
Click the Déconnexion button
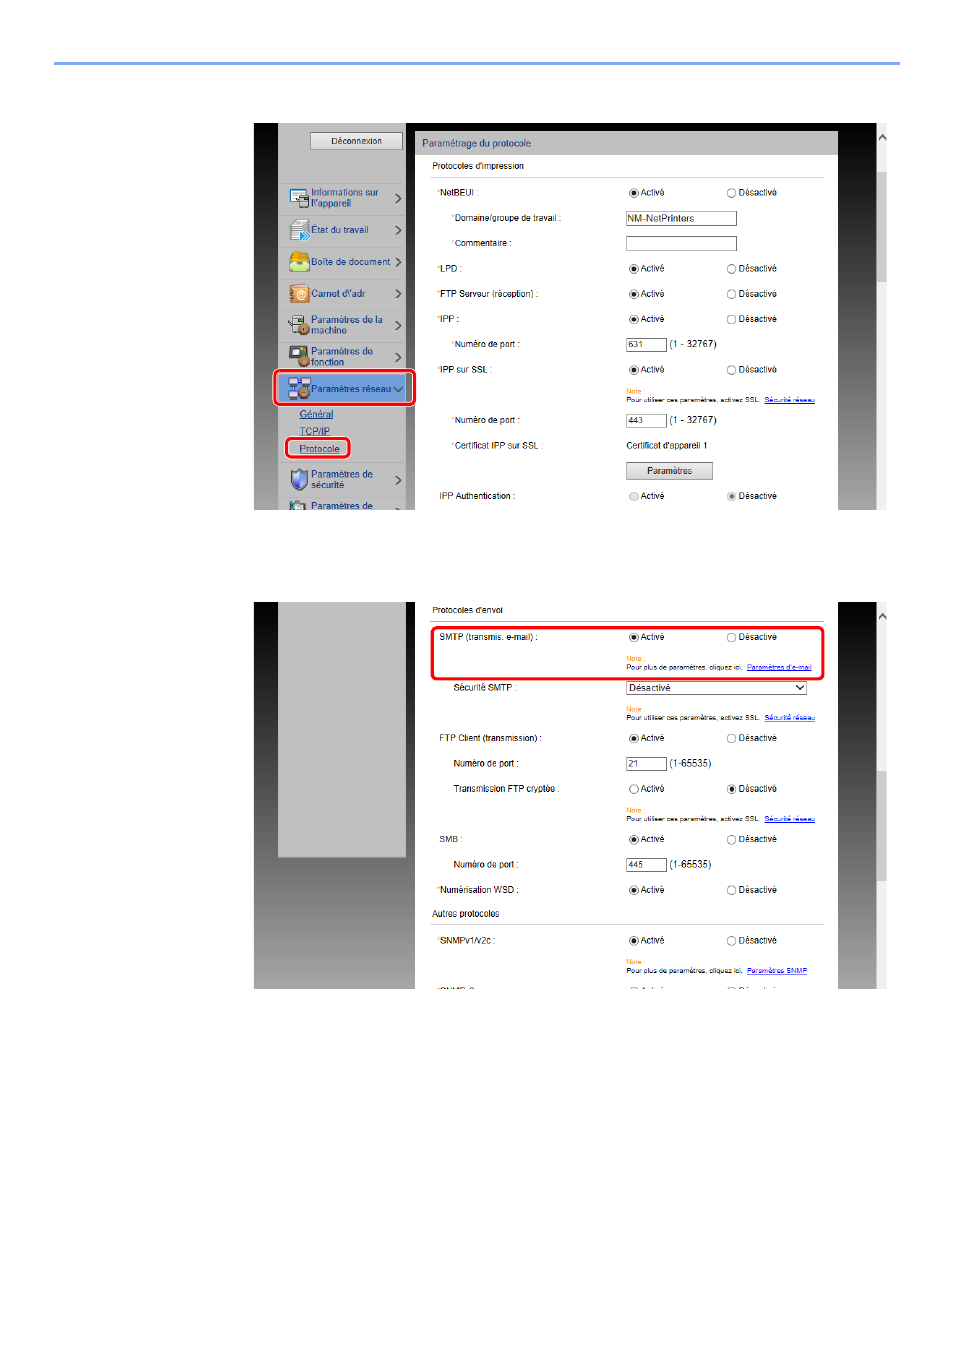(356, 141)
